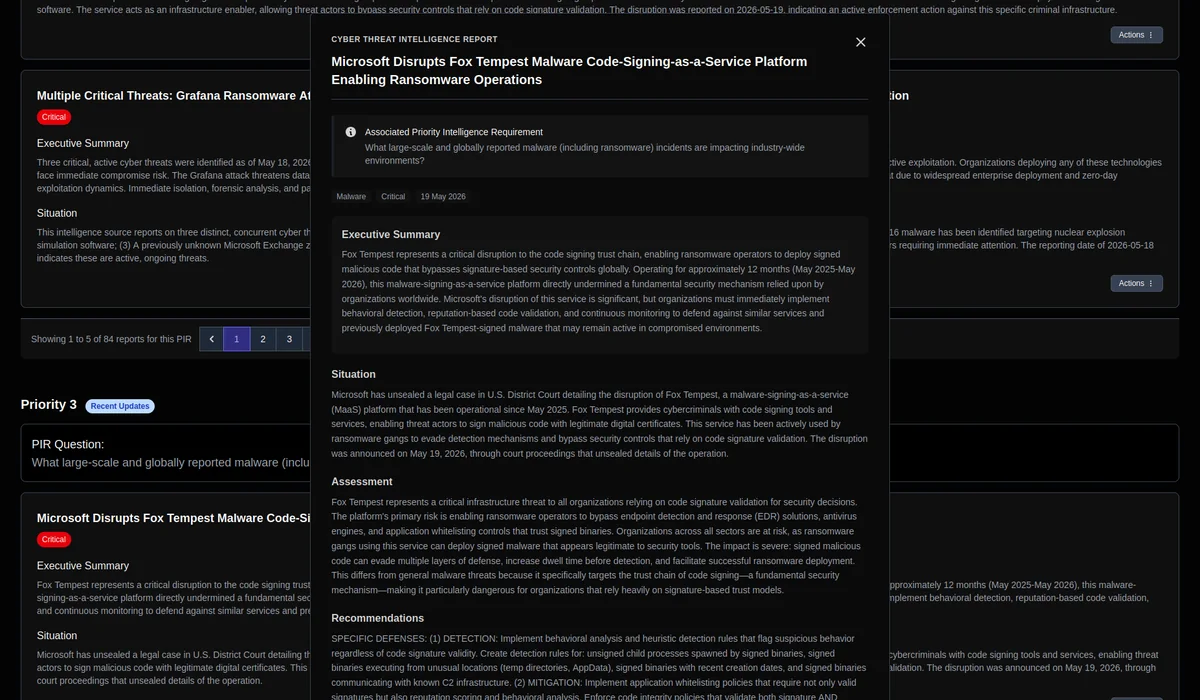Click the Recommendations heading in the dialog
The height and width of the screenshot is (700, 1200).
coord(378,618)
